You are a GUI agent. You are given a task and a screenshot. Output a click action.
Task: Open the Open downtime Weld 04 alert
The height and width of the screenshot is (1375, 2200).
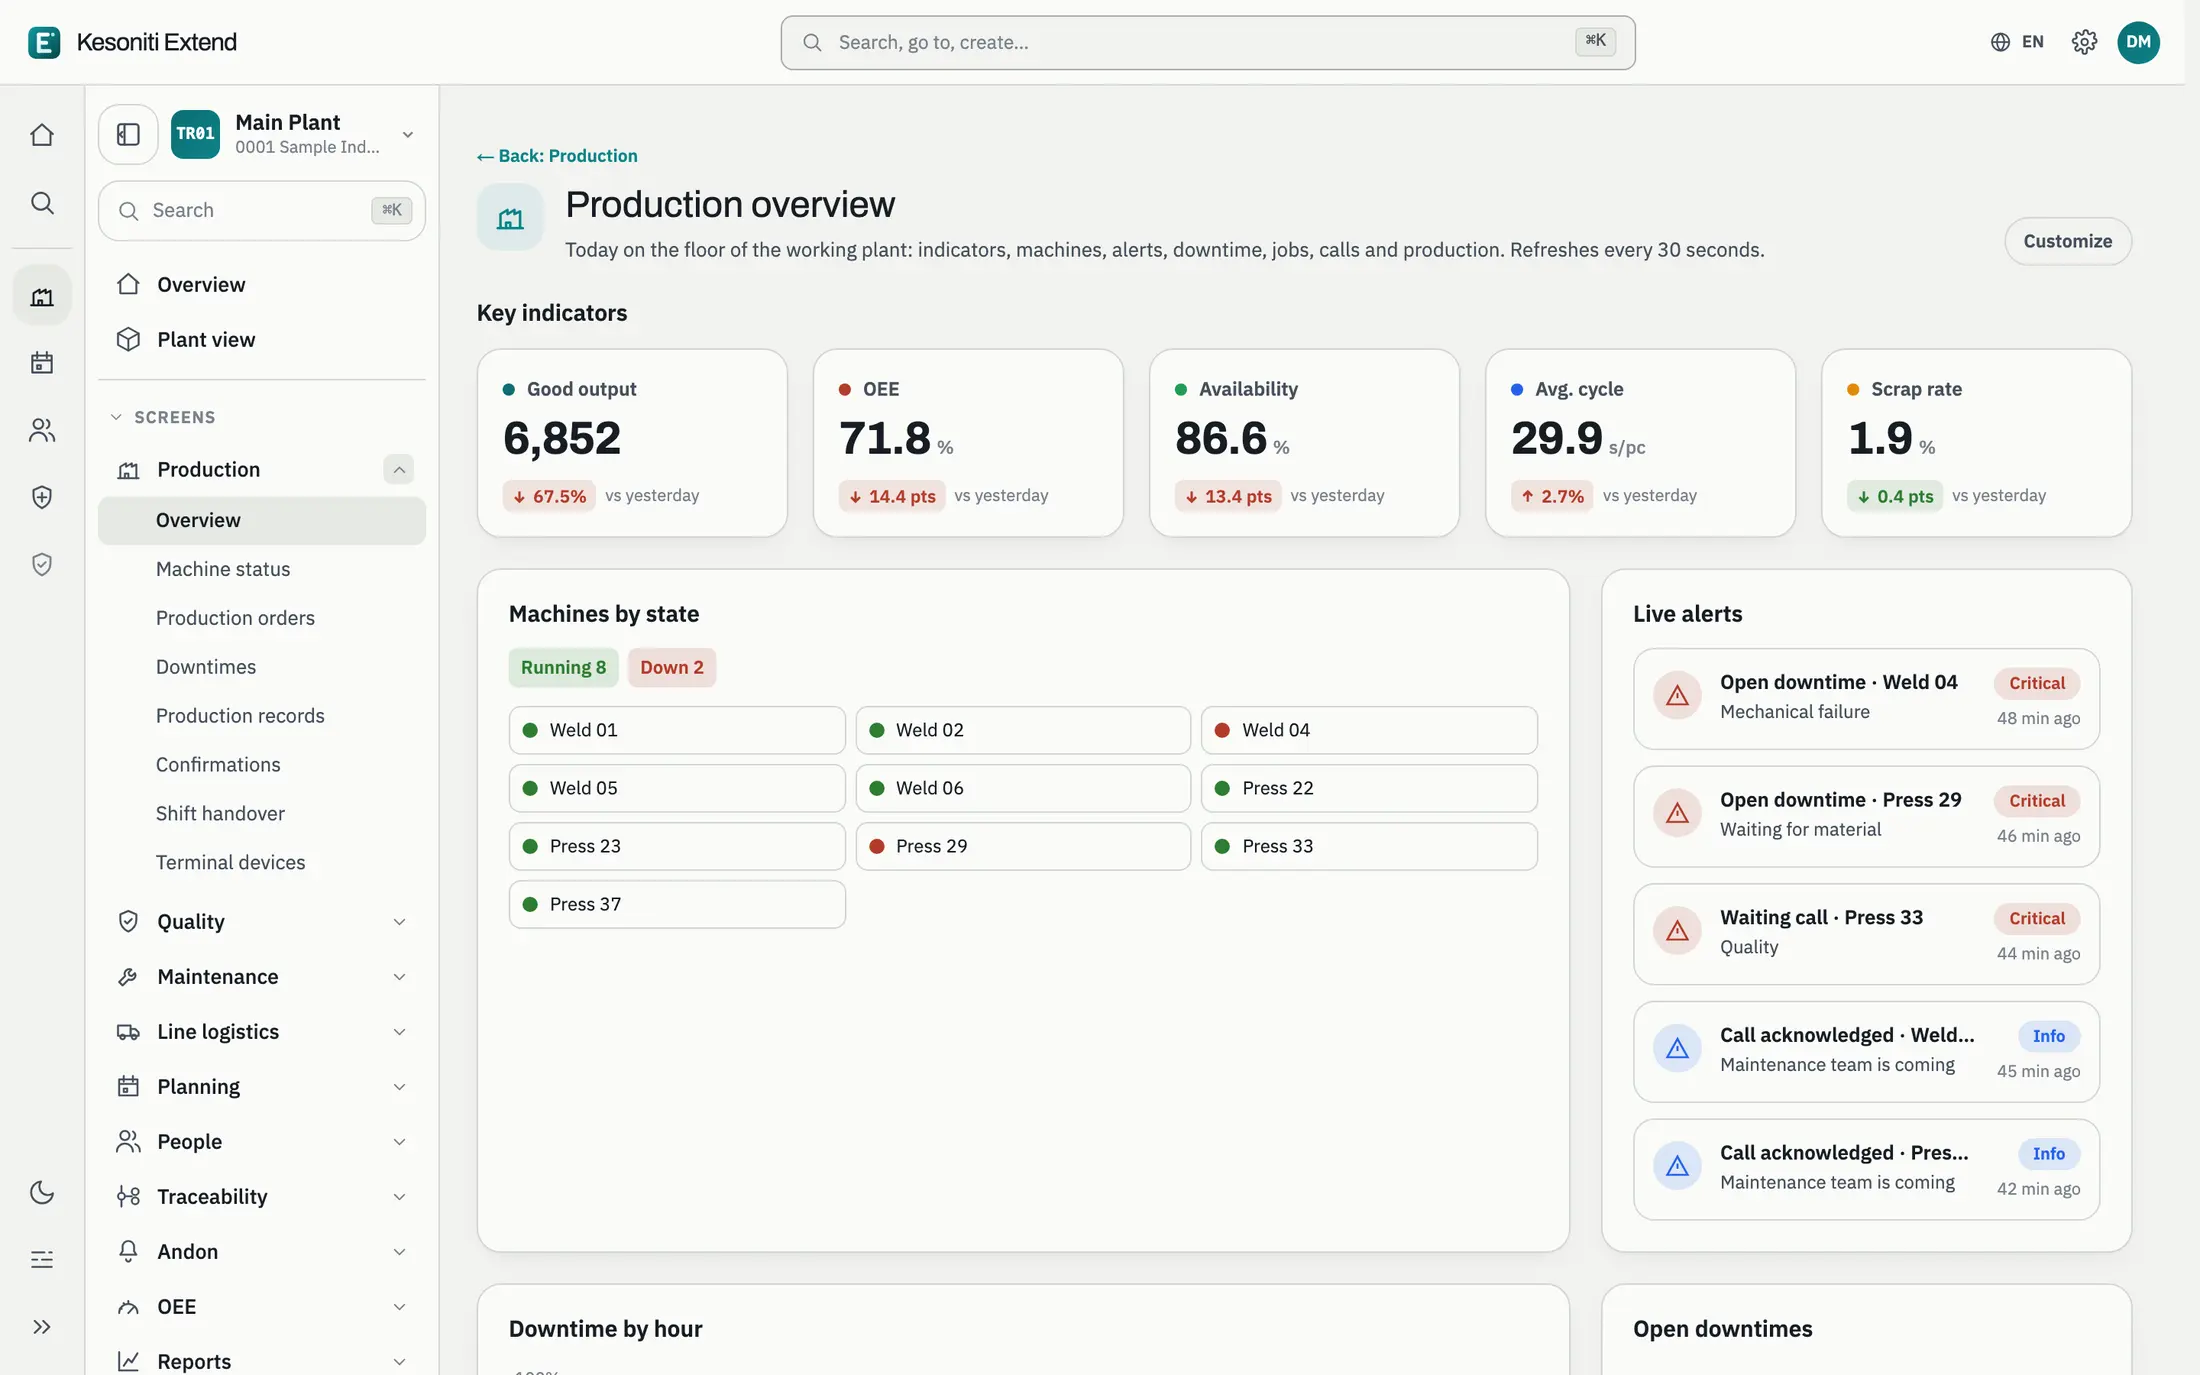tap(1866, 698)
